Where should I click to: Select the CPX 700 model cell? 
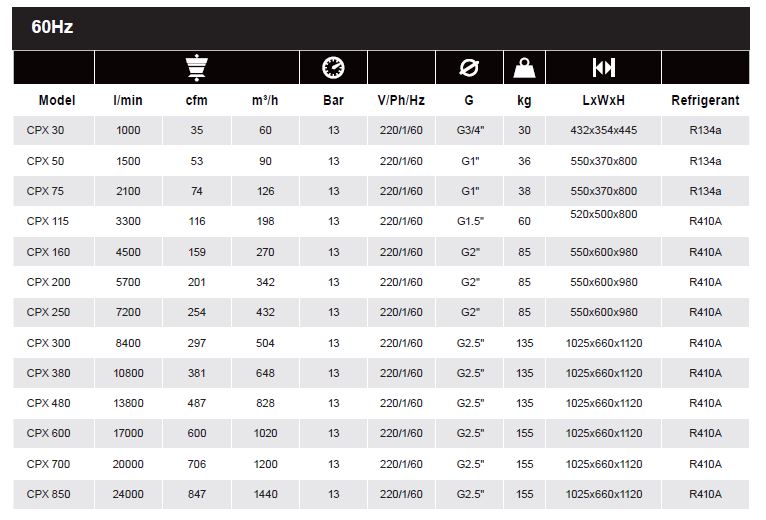coord(53,464)
